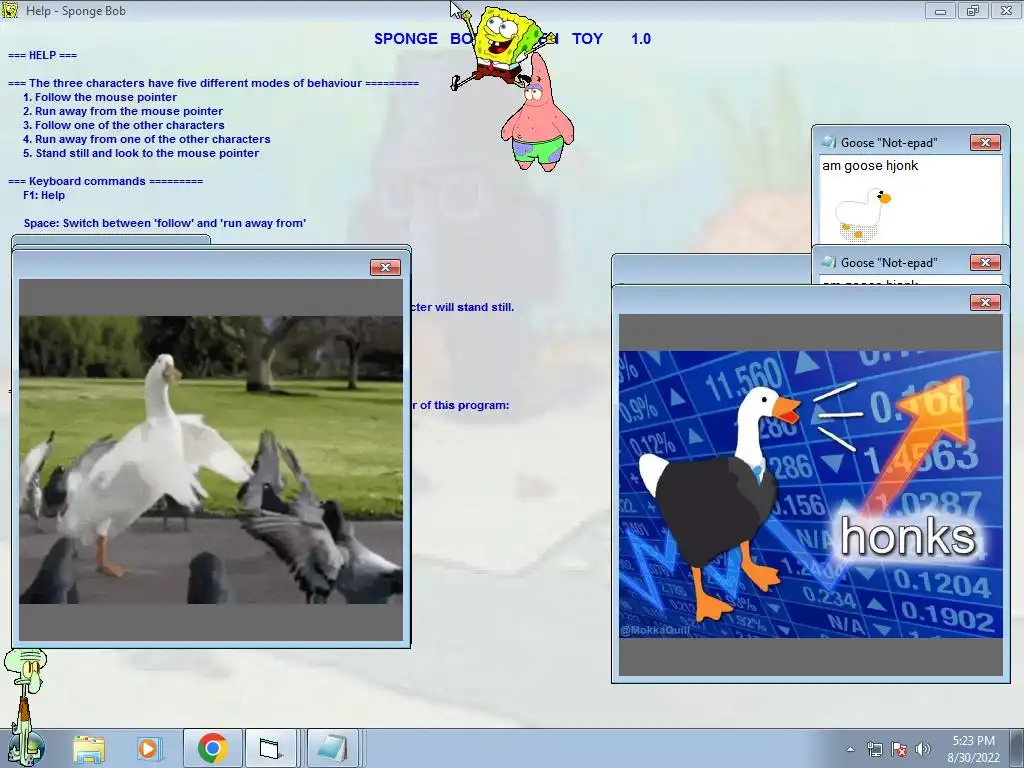
Task: Click the "will stand still." text fragment
Action: [x=474, y=307]
